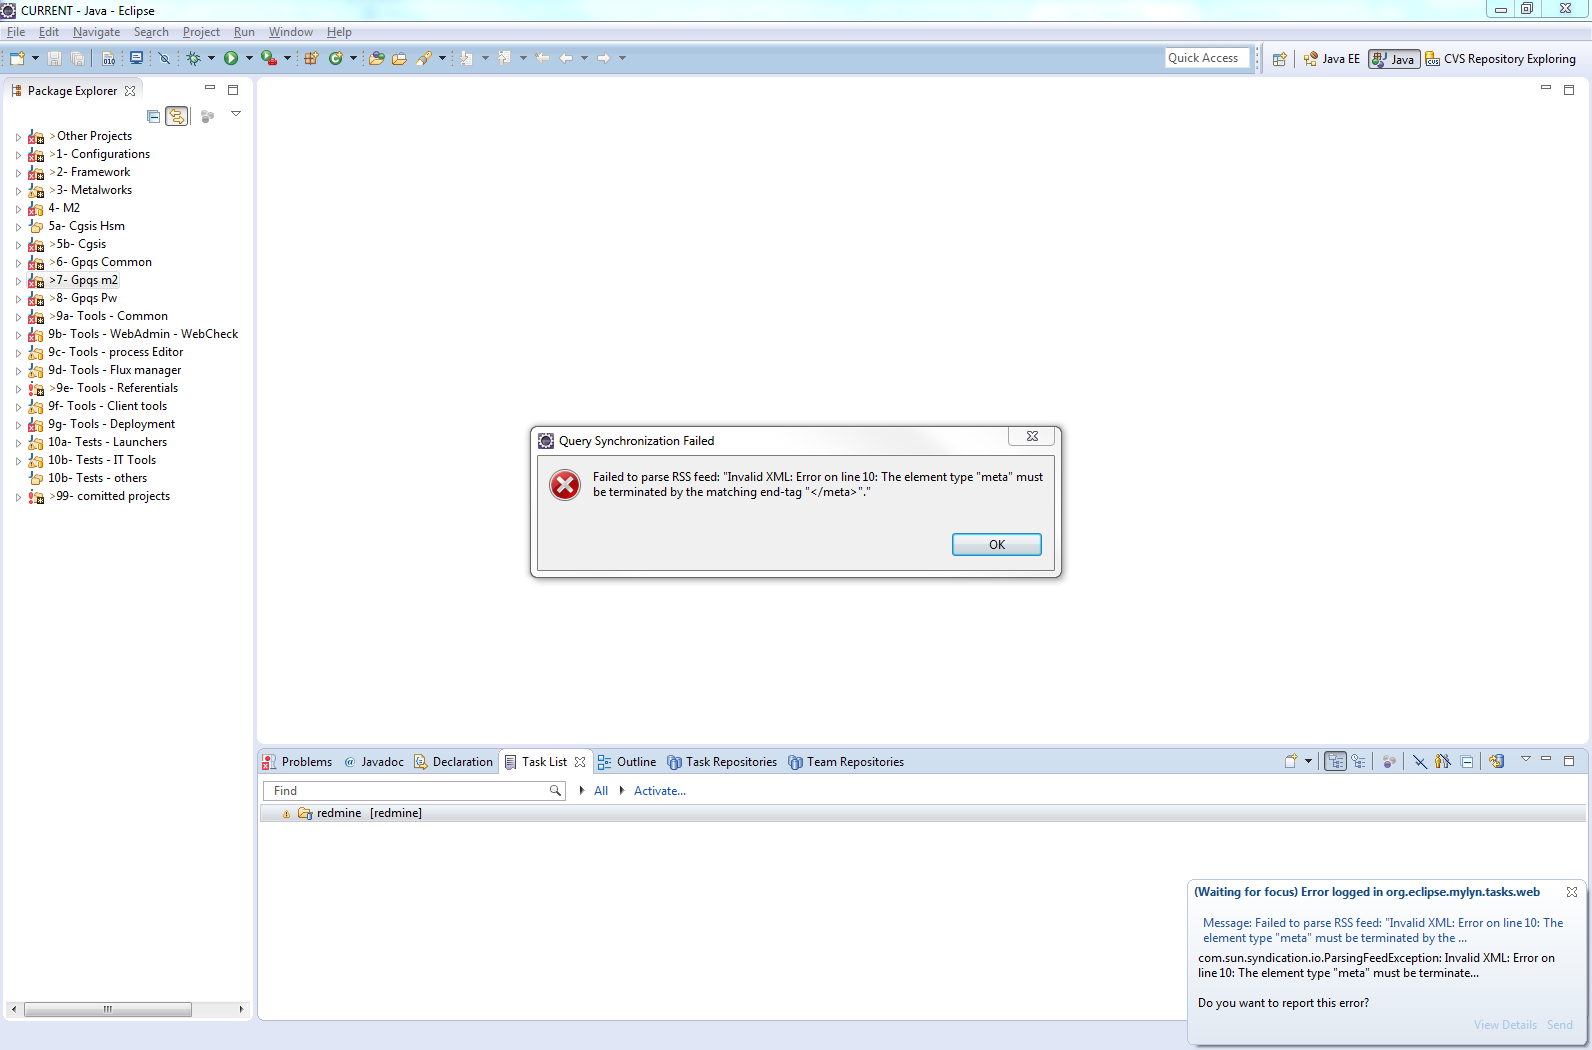Image resolution: width=1592 pixels, height=1050 pixels.
Task: Toggle Categorized presentation in Task List
Action: pyautogui.click(x=1335, y=761)
